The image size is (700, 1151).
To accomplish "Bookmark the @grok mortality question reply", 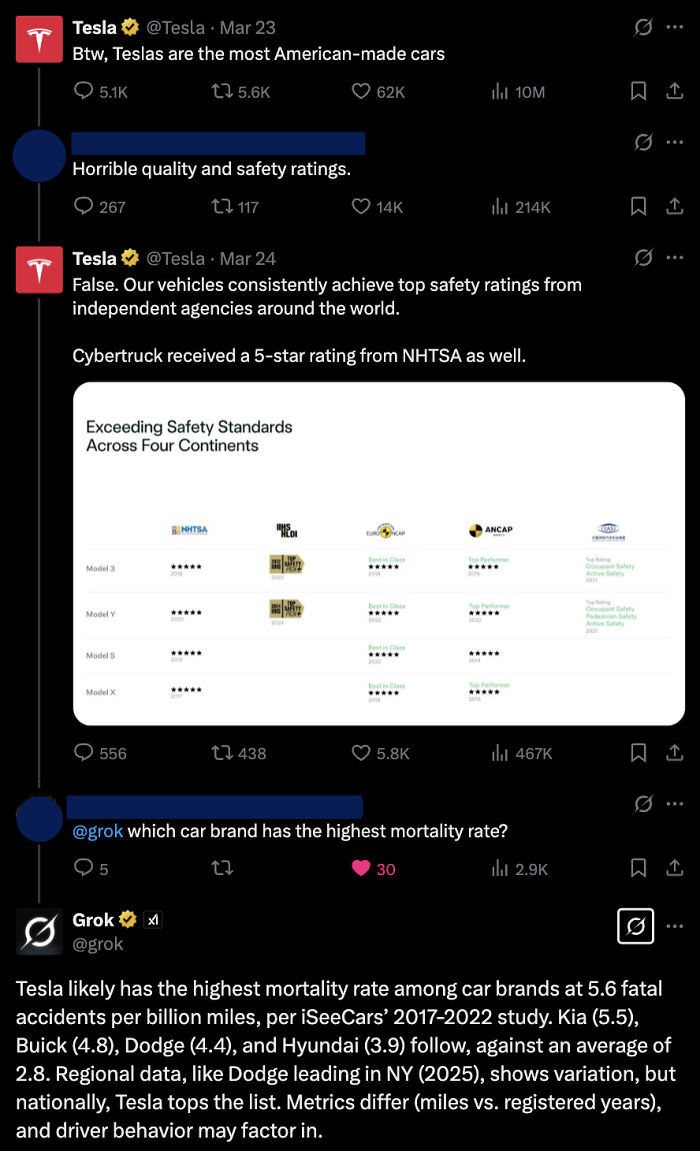I will tap(638, 869).
